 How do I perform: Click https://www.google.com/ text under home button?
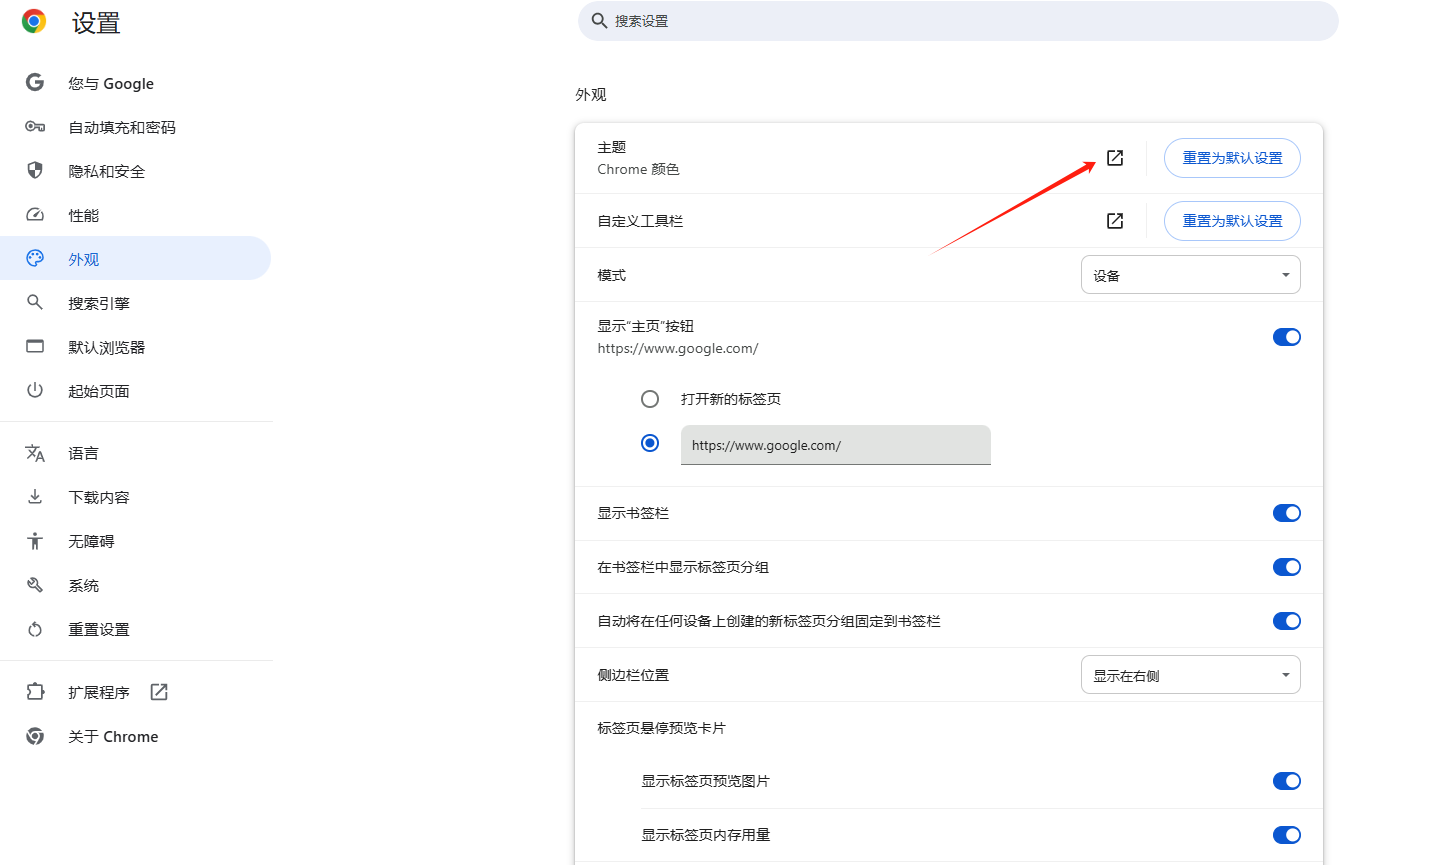click(x=678, y=349)
